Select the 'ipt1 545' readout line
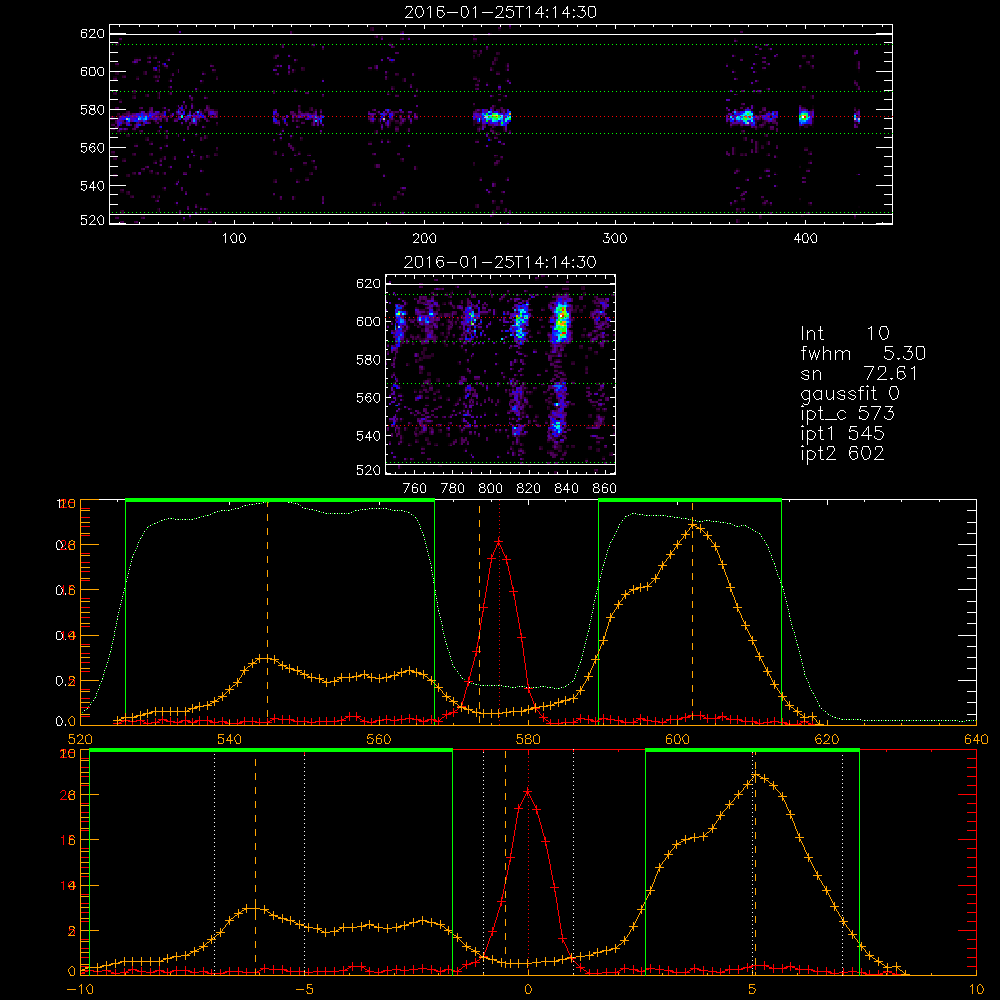Screen dimensions: 1000x1000 point(842,434)
